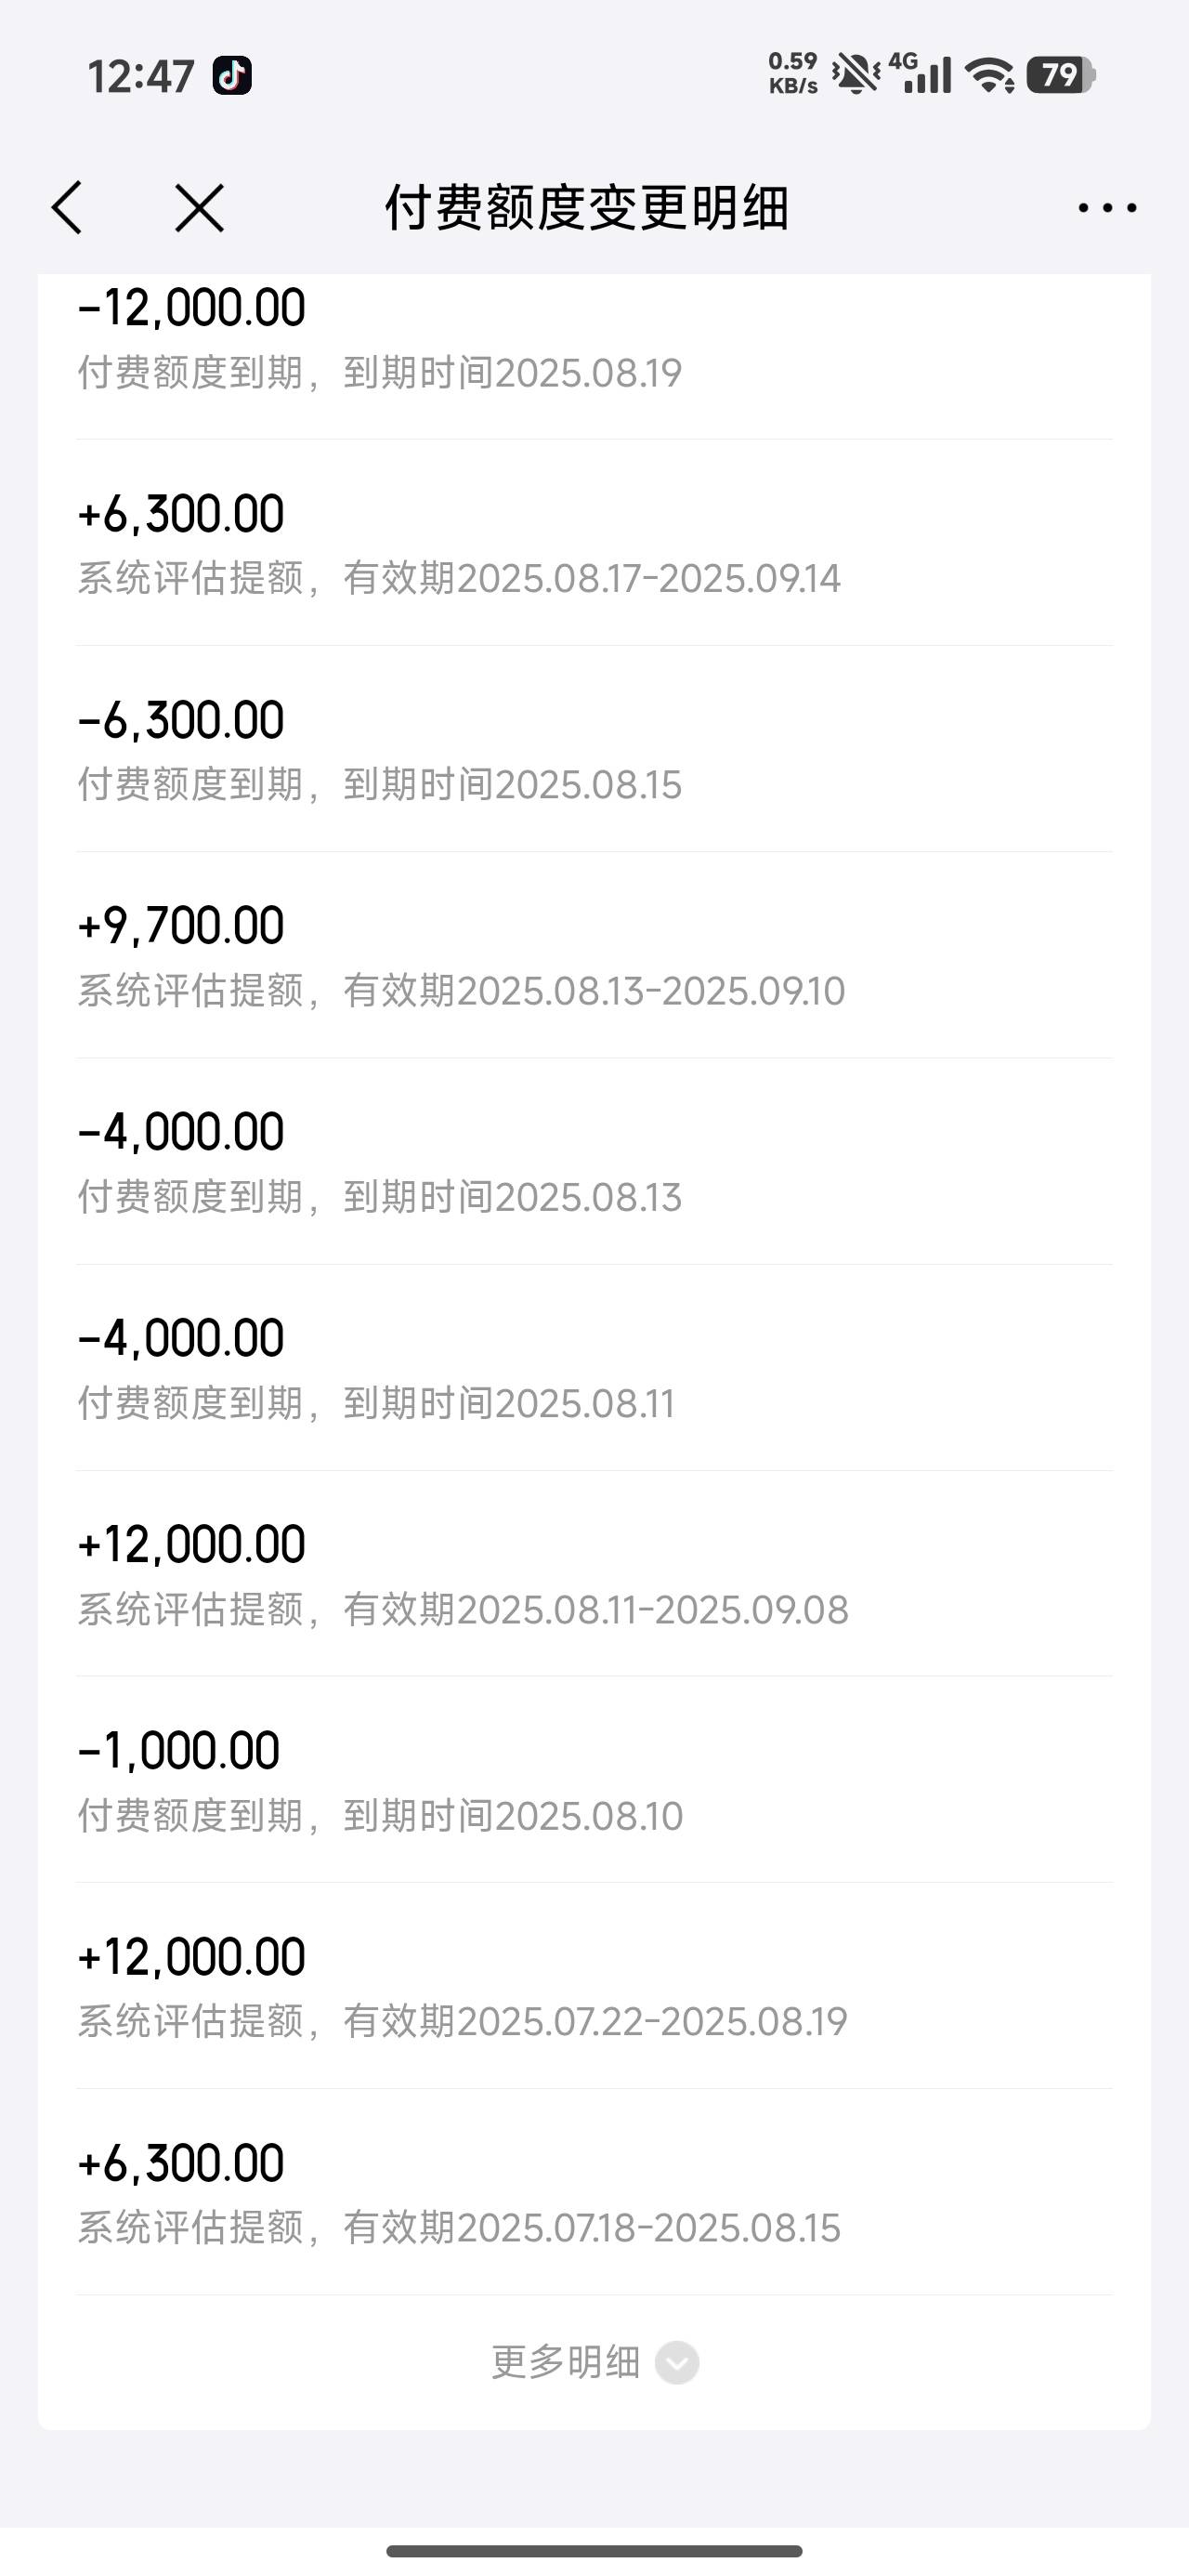
Task: Close the page with X icon
Action: click(x=199, y=208)
